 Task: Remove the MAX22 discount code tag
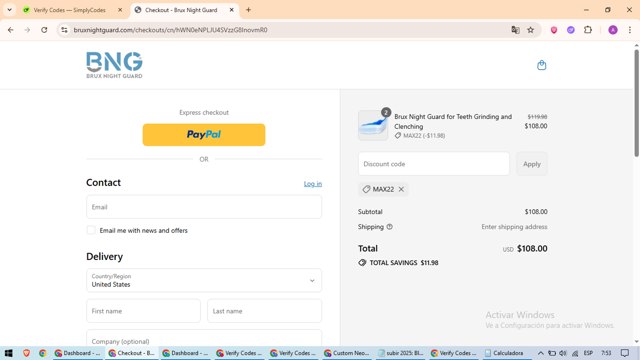click(401, 189)
